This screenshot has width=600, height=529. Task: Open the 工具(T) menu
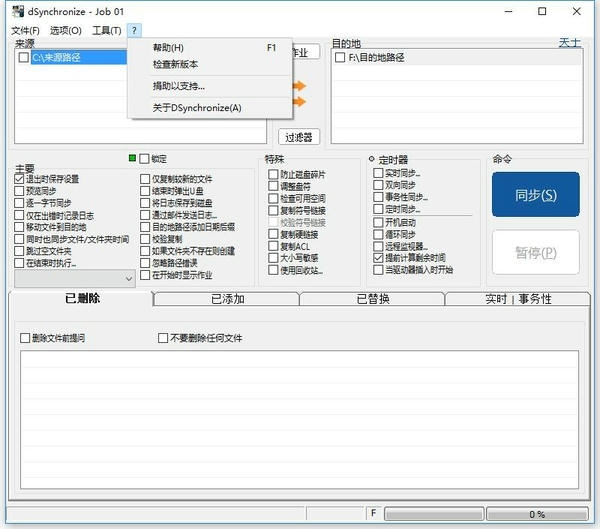tap(107, 31)
